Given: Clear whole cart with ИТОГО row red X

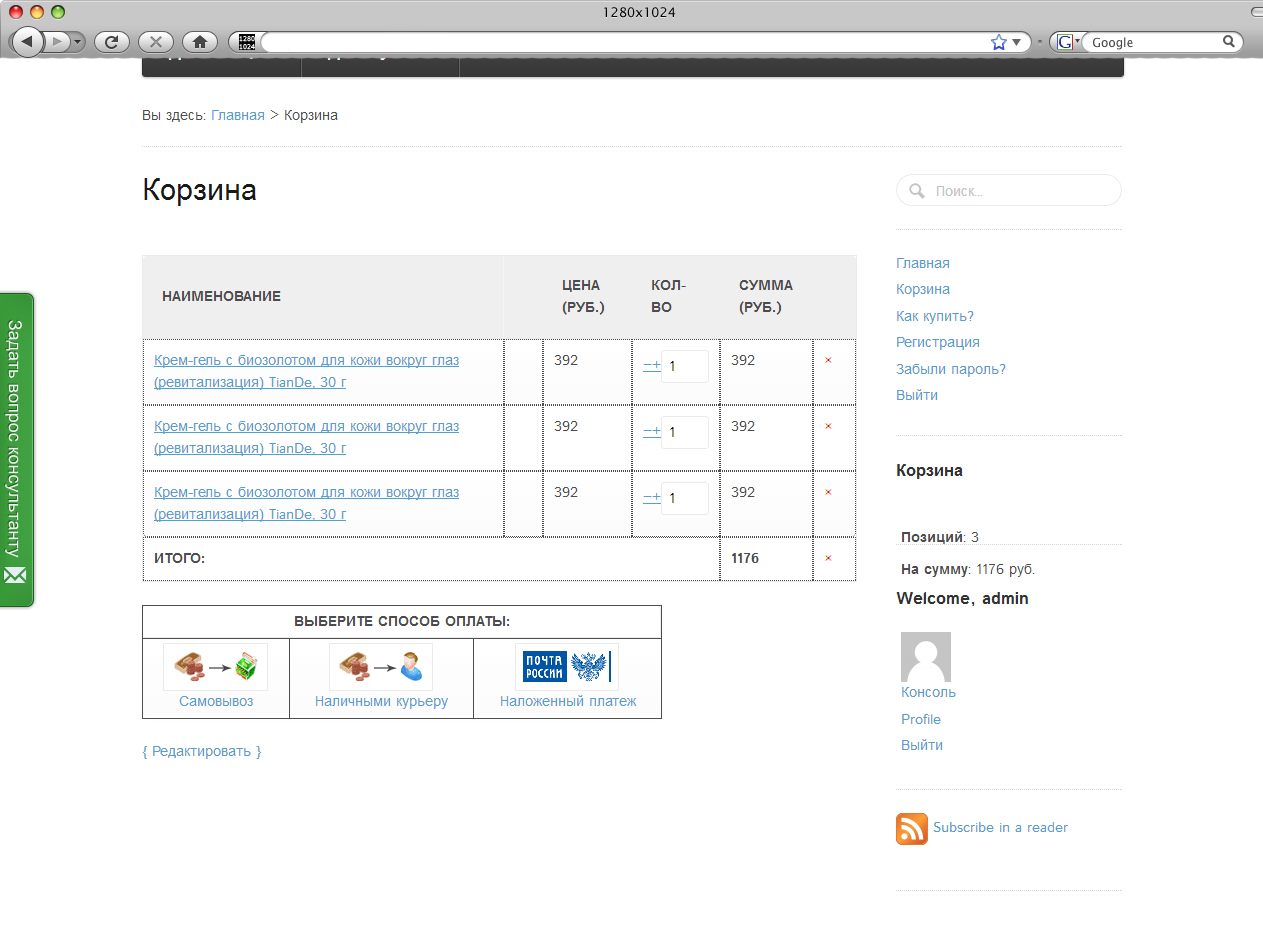Looking at the screenshot, I should click(x=828, y=558).
